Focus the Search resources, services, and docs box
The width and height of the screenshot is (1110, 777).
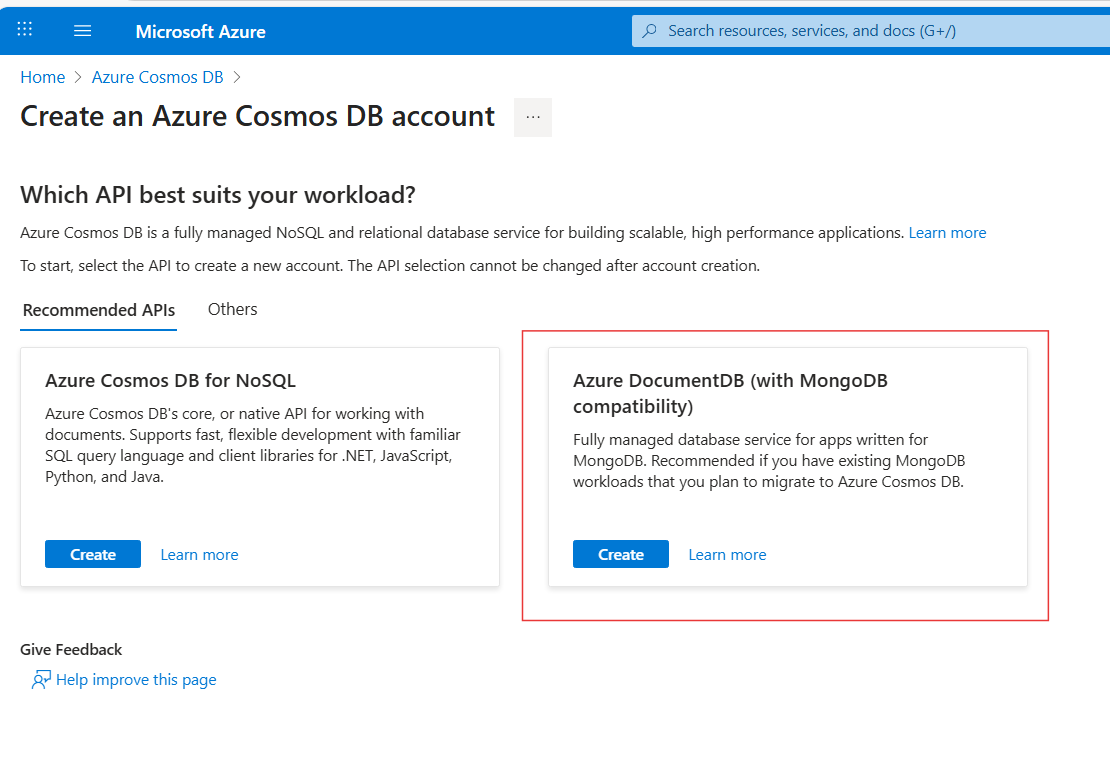tap(870, 31)
